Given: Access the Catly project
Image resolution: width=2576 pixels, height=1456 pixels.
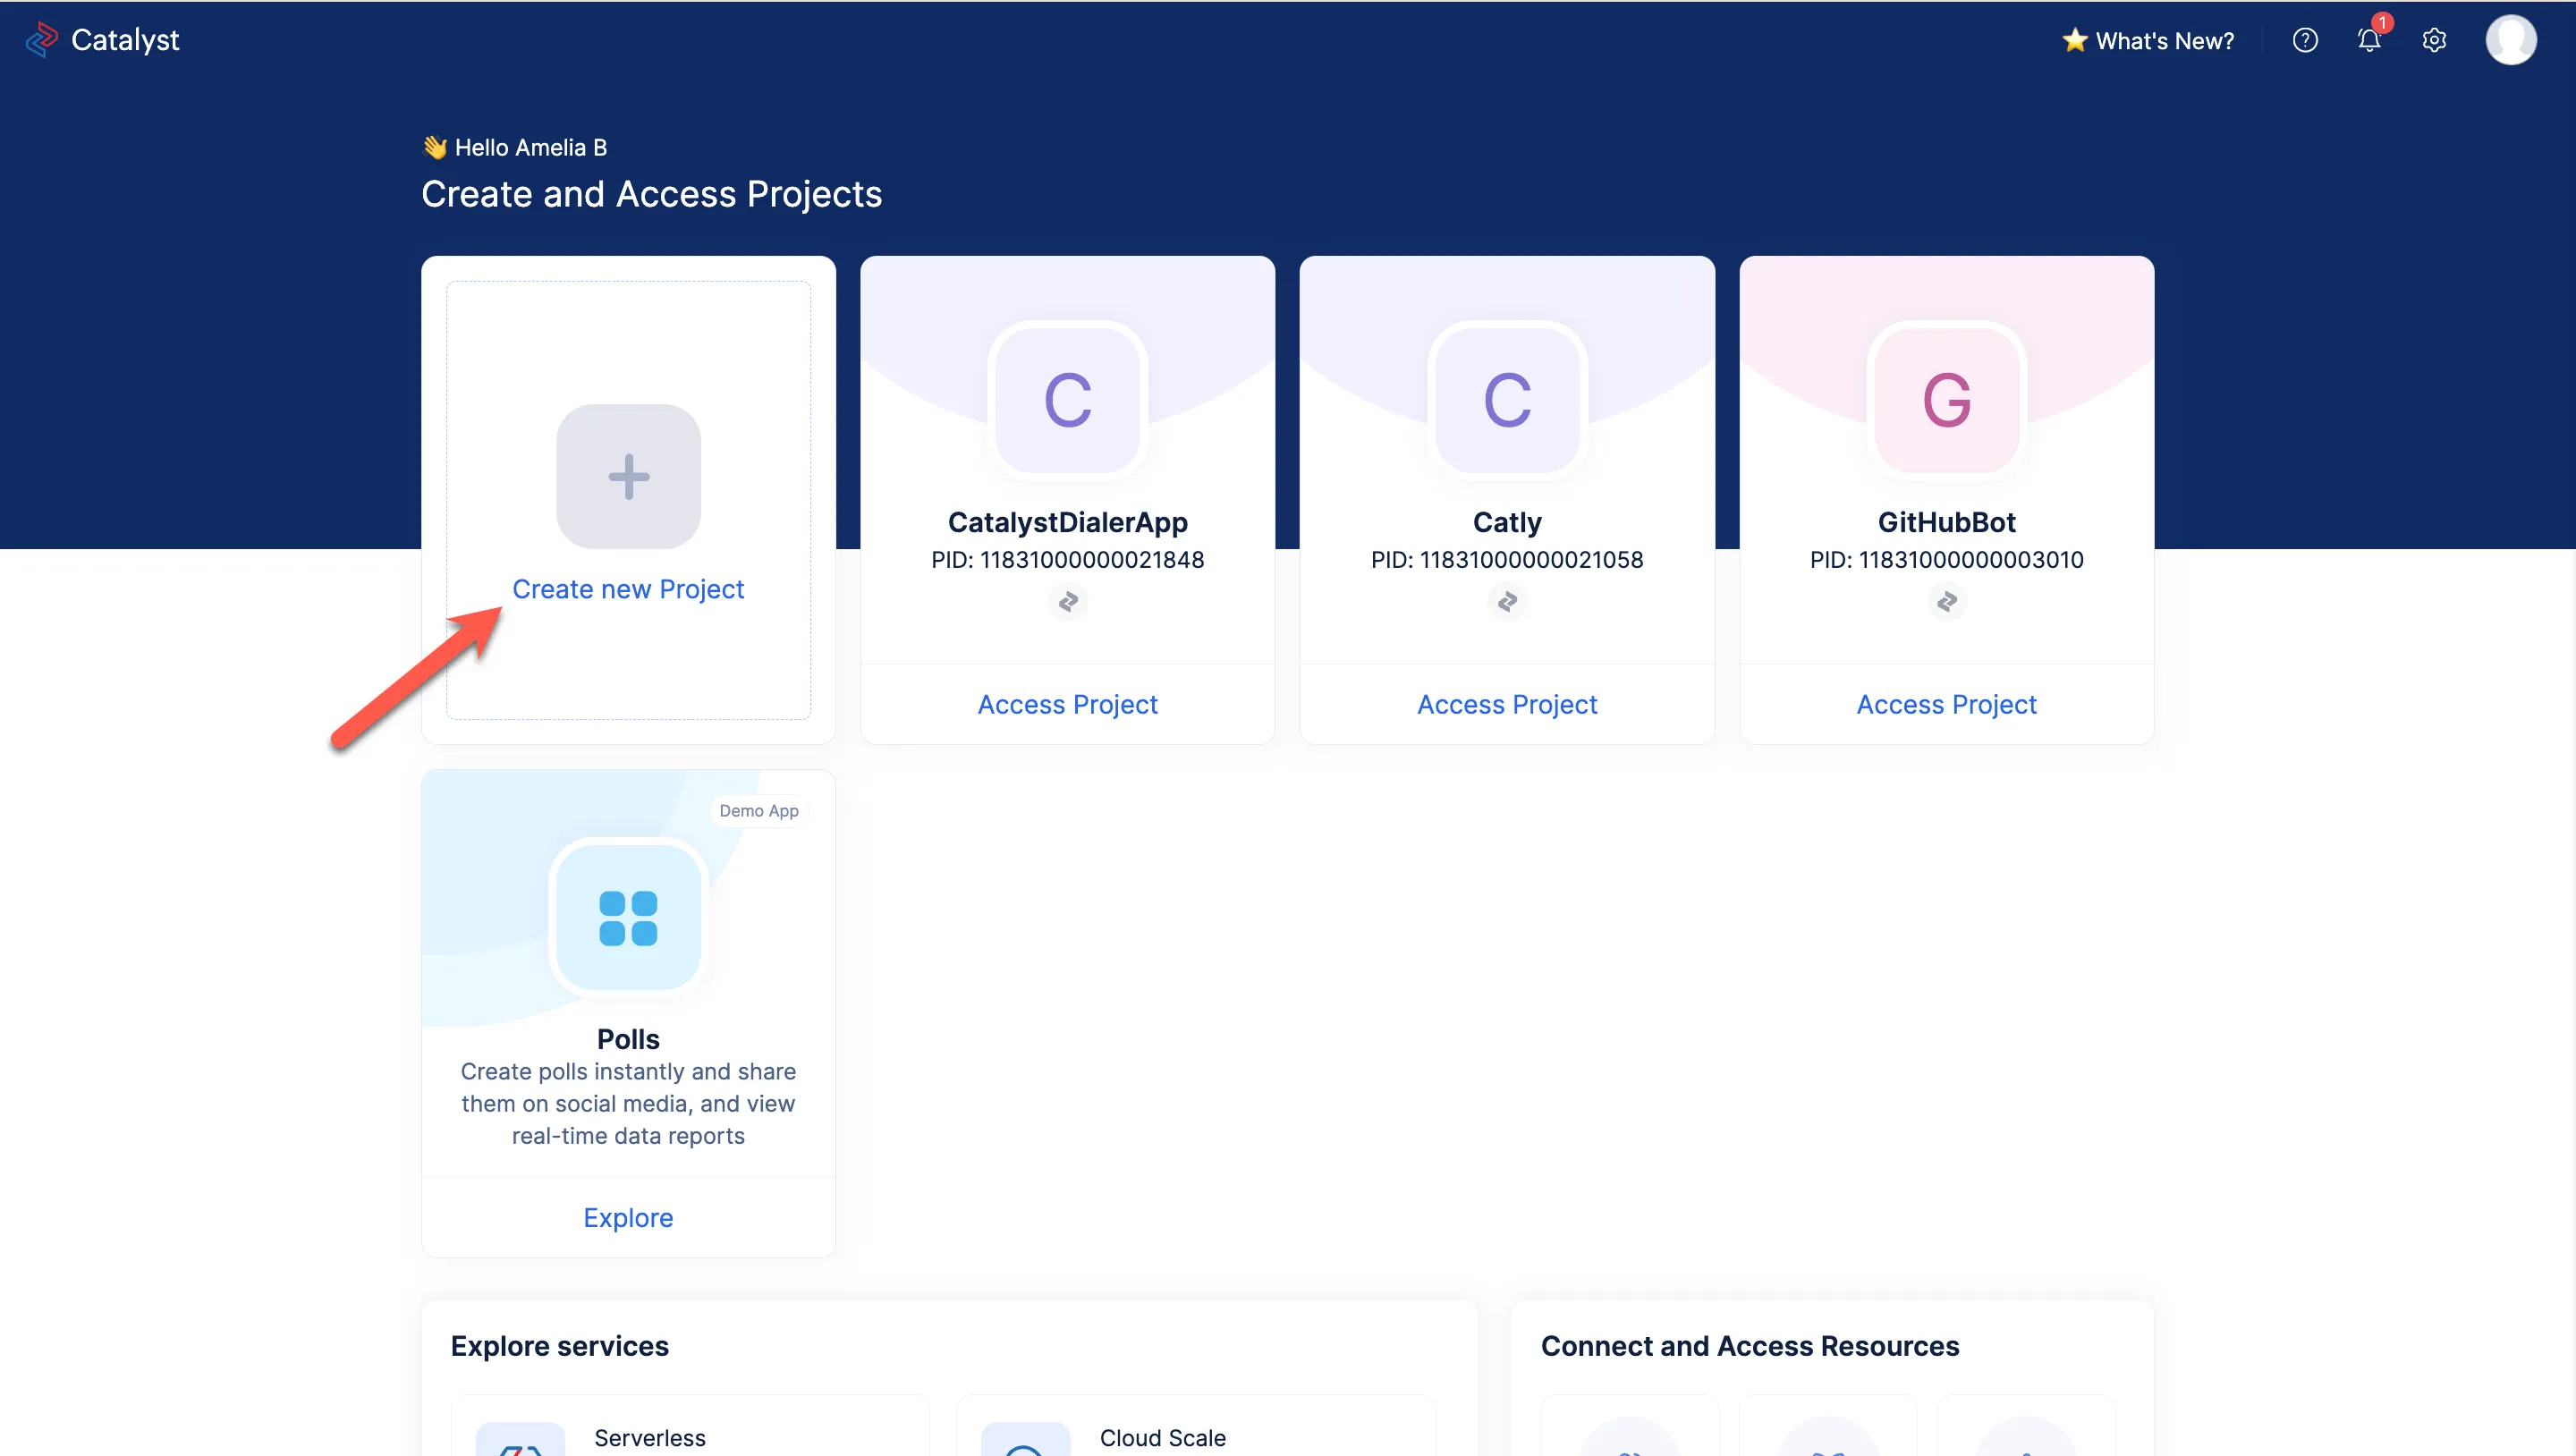Looking at the screenshot, I should click(x=1507, y=705).
